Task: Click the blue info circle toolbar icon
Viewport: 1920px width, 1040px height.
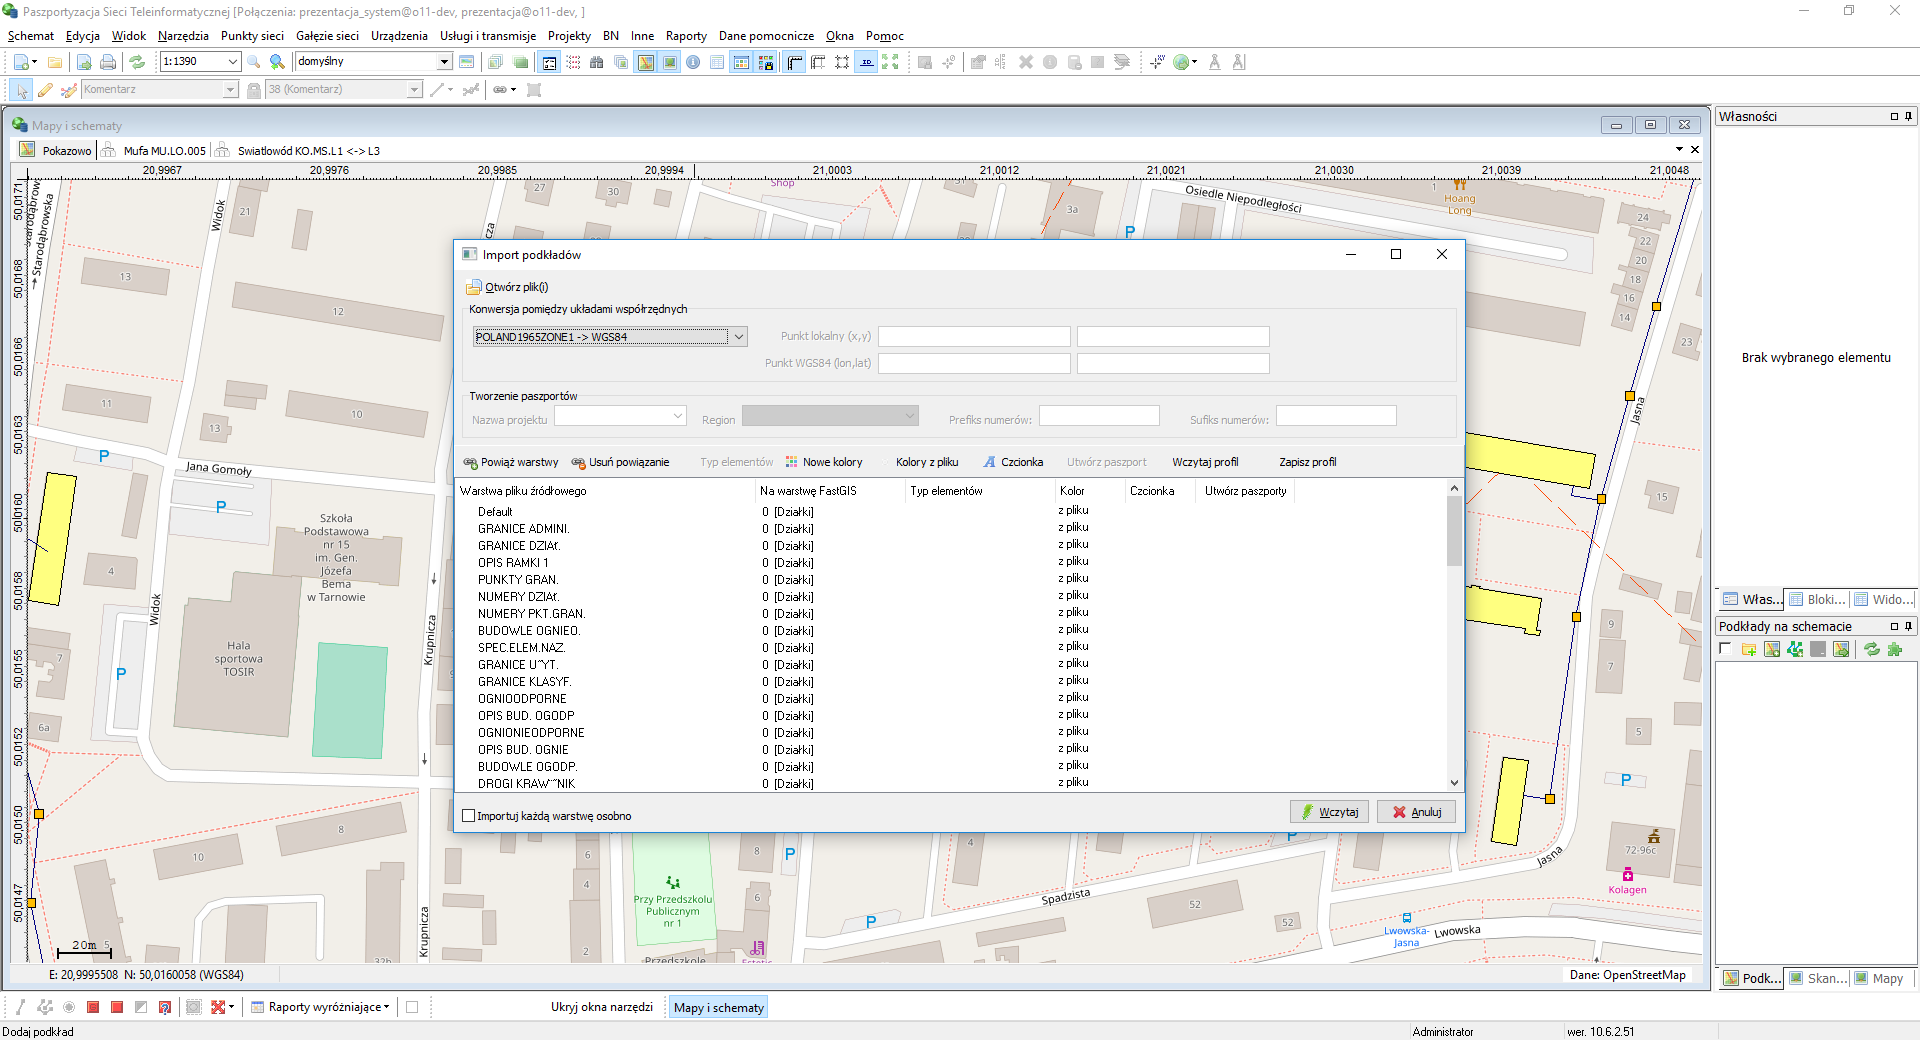Action: click(x=693, y=62)
